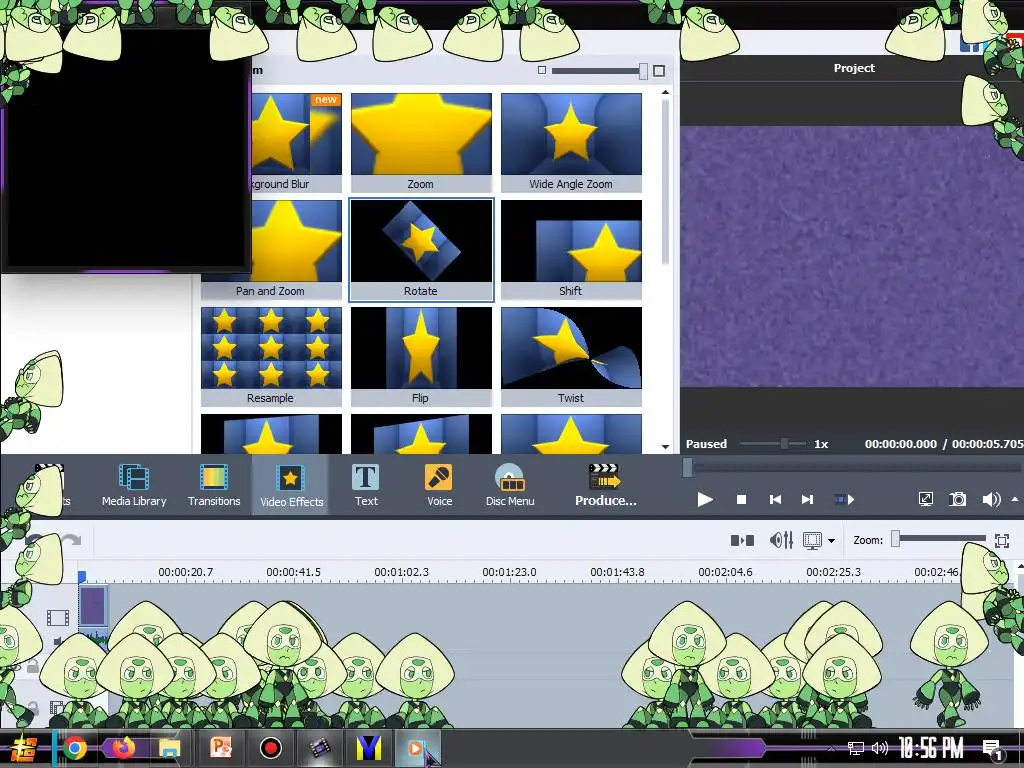
Task: Select the Pan and Zoom effect
Action: click(271, 249)
